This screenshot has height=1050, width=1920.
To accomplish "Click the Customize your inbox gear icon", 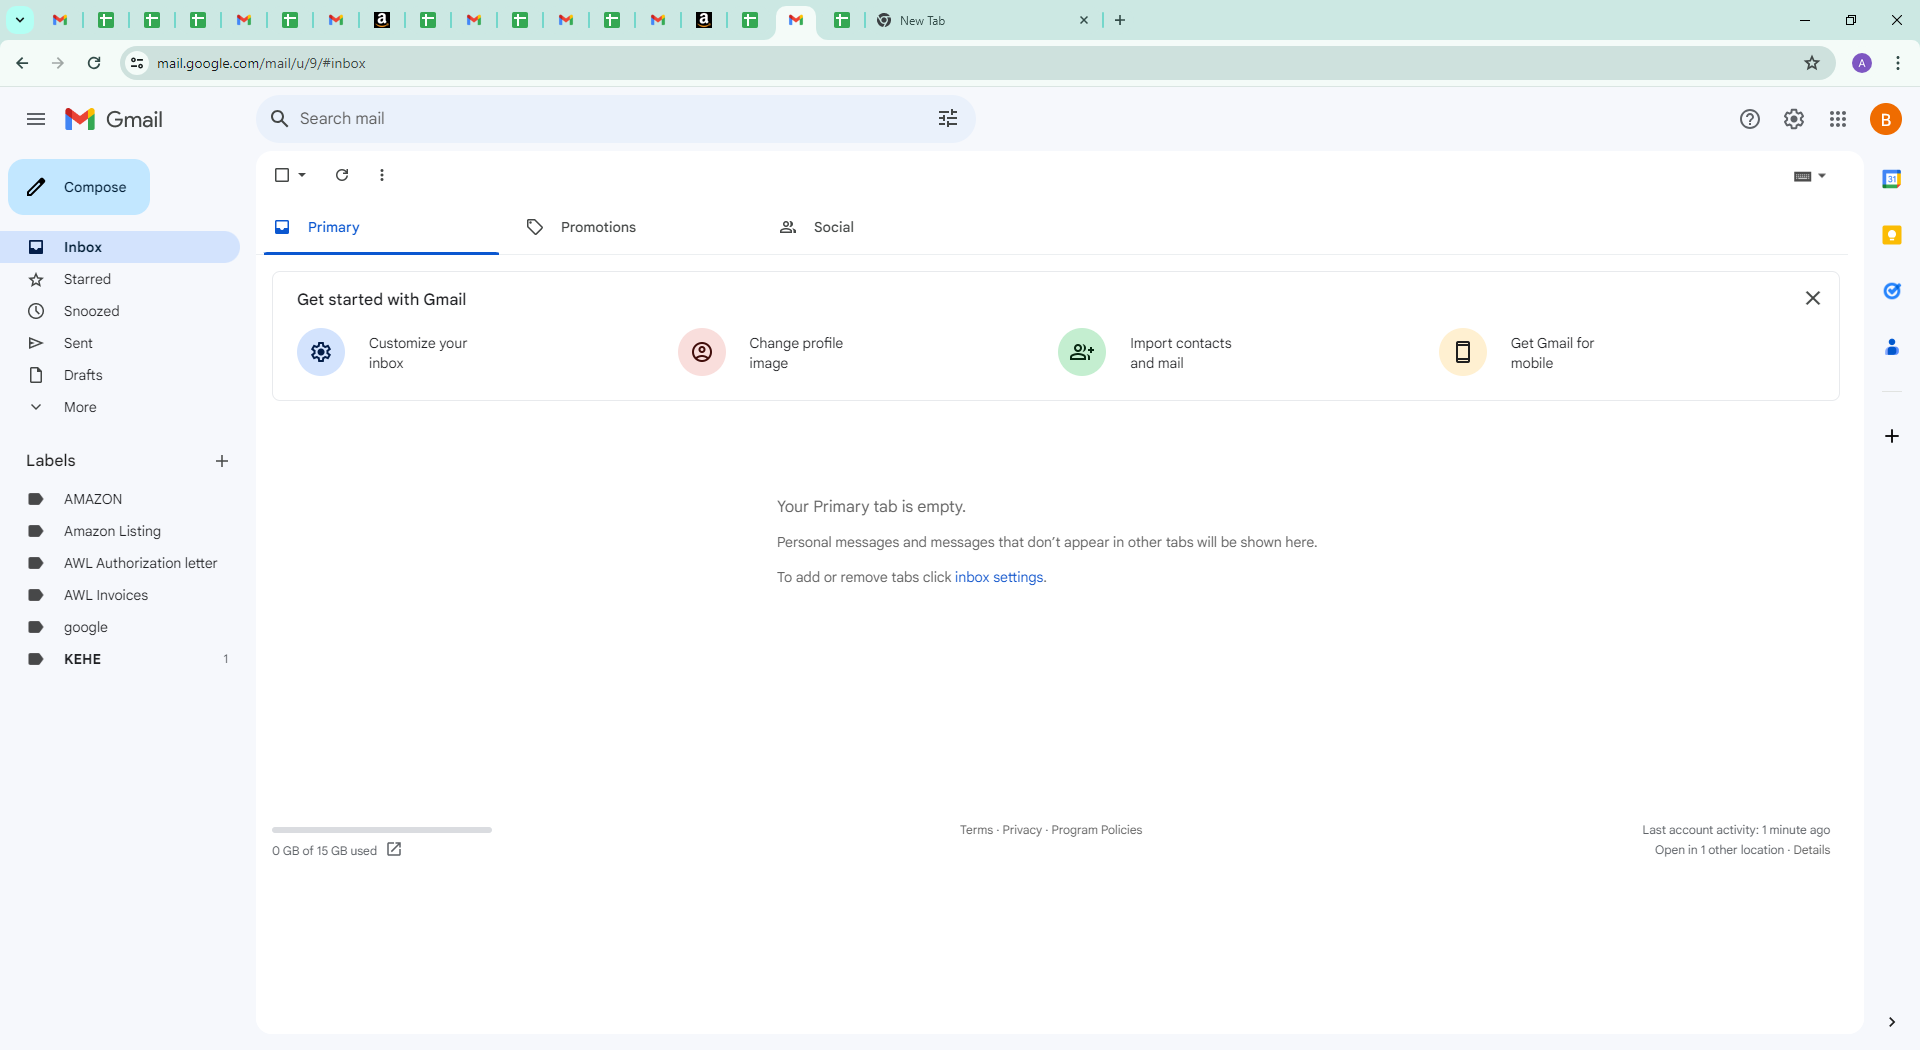I will (321, 352).
